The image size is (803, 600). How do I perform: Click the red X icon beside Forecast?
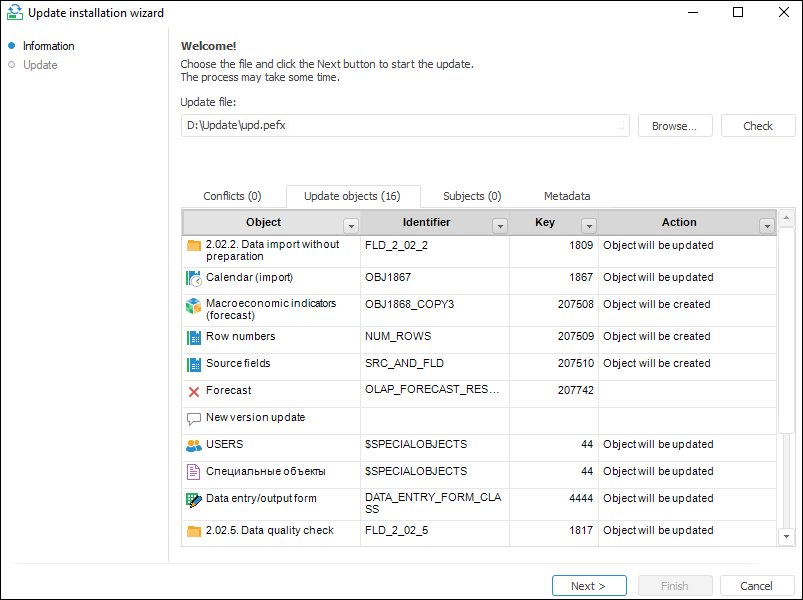194,391
